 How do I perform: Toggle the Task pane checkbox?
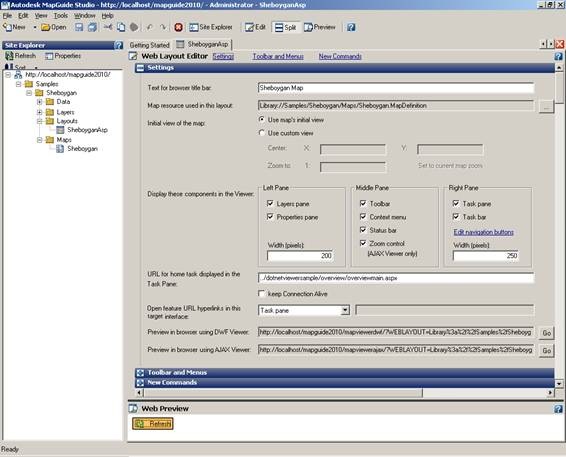click(x=456, y=203)
